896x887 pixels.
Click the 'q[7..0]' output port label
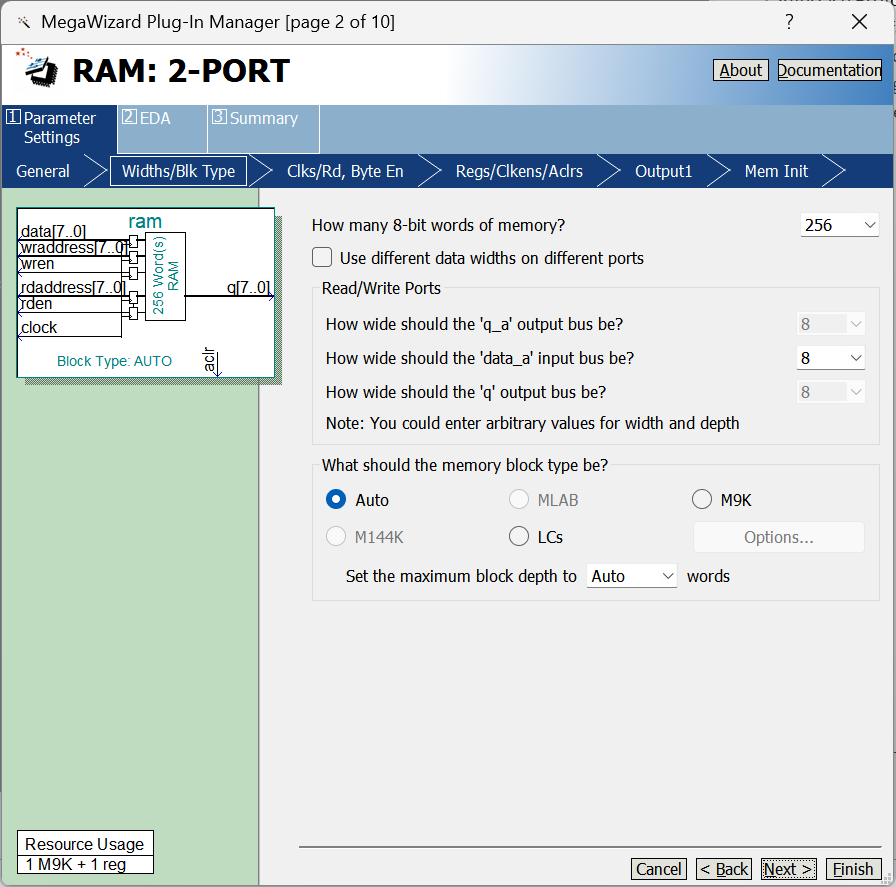248,286
